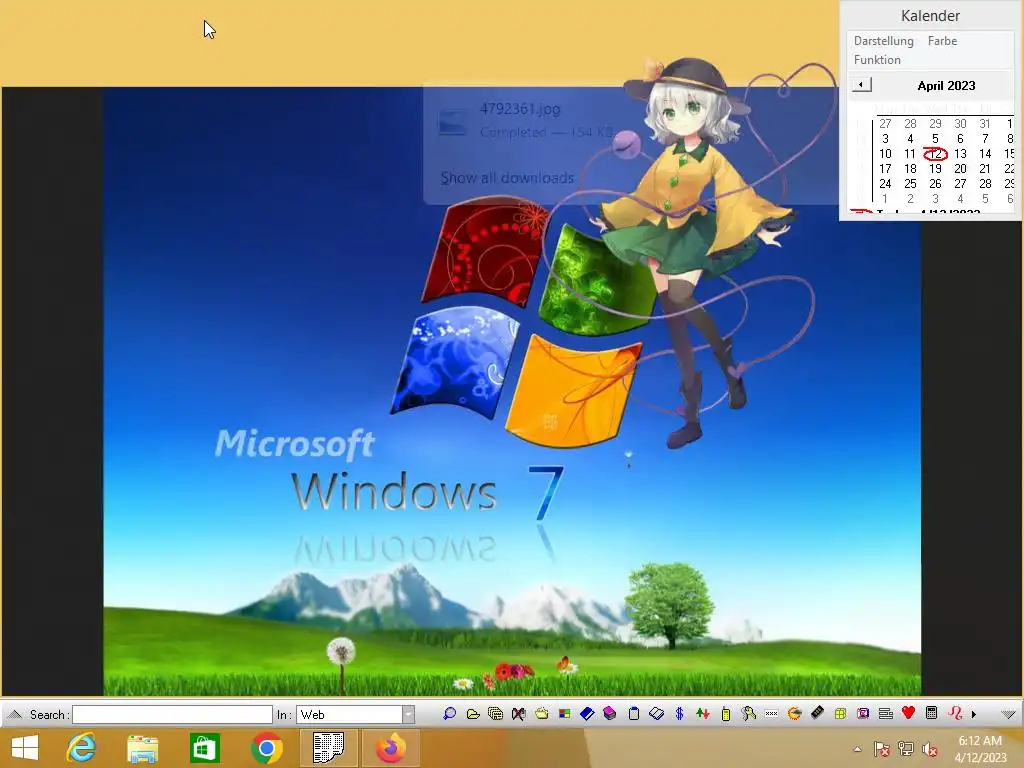Click inside the Search text field
The height and width of the screenshot is (768, 1024).
(x=172, y=714)
